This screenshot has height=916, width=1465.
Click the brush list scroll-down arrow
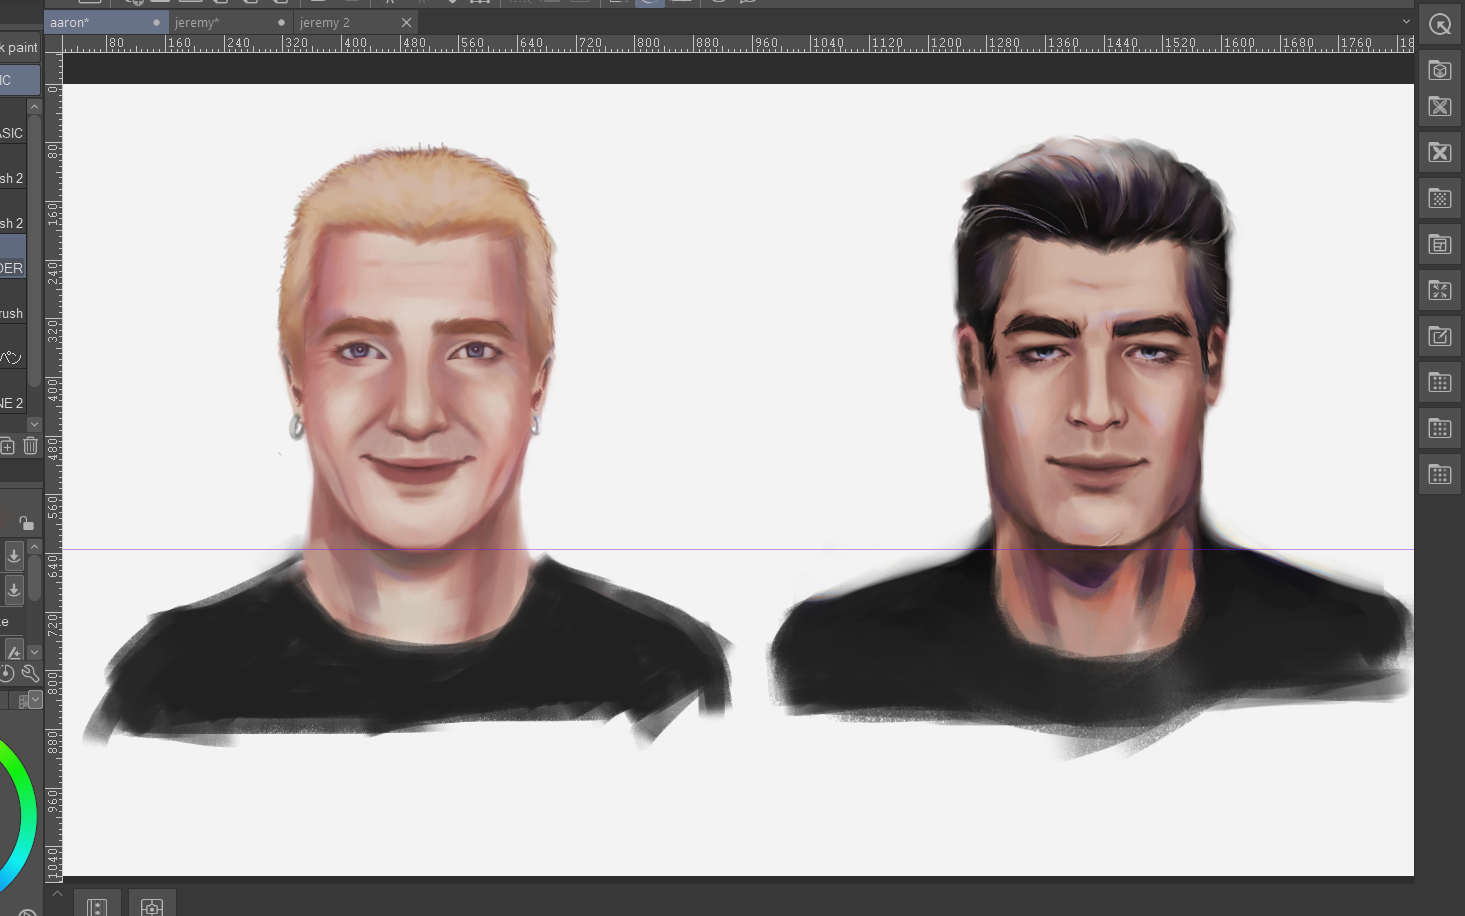34,424
